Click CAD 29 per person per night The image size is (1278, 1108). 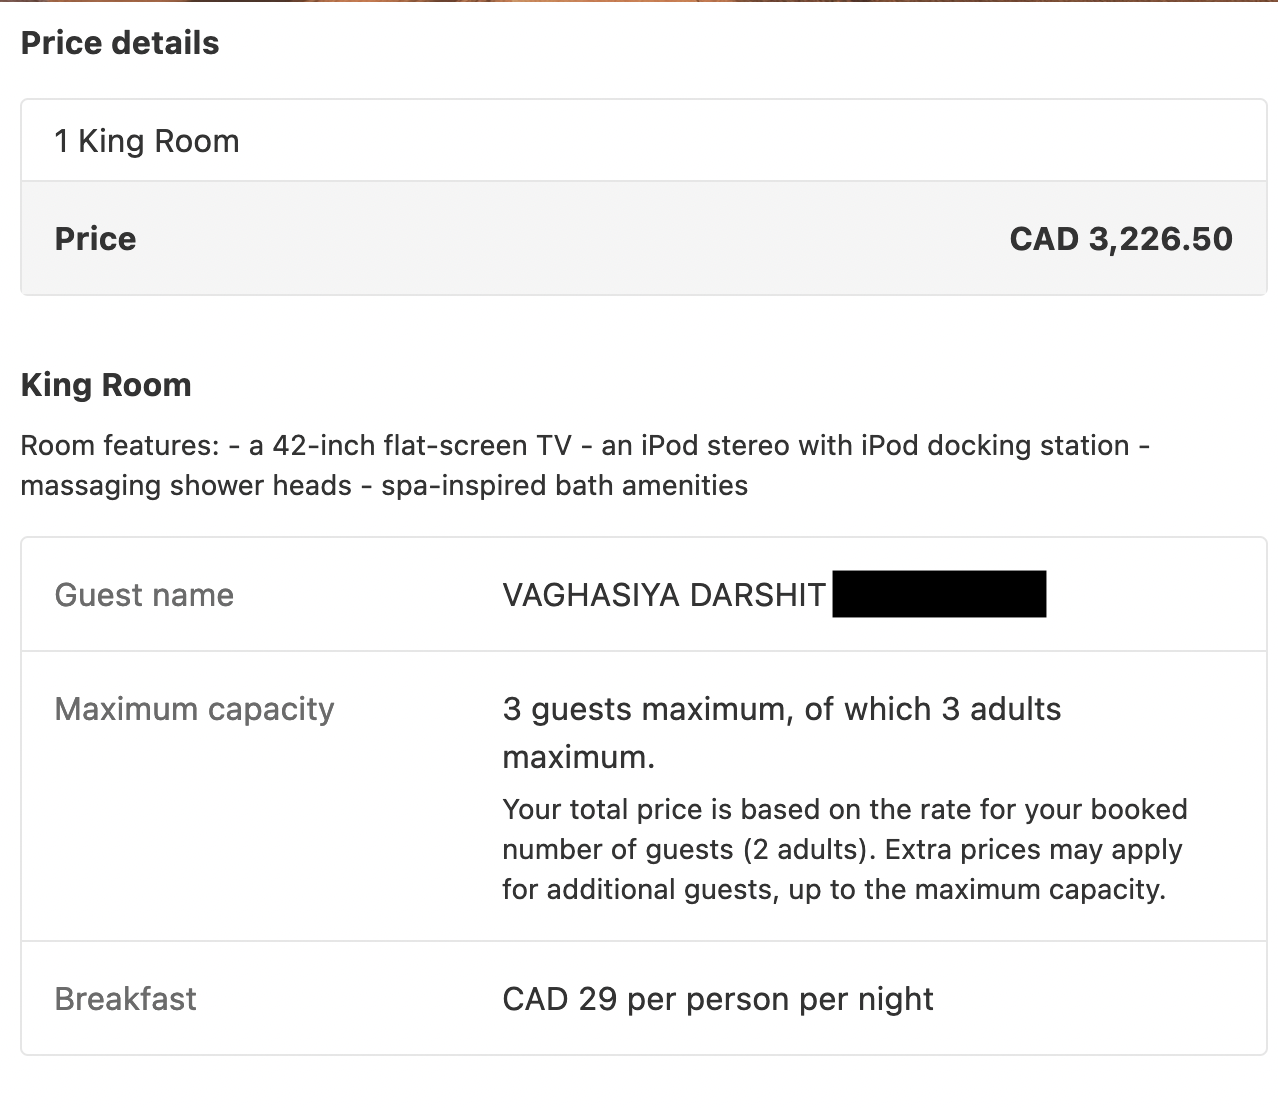718,999
